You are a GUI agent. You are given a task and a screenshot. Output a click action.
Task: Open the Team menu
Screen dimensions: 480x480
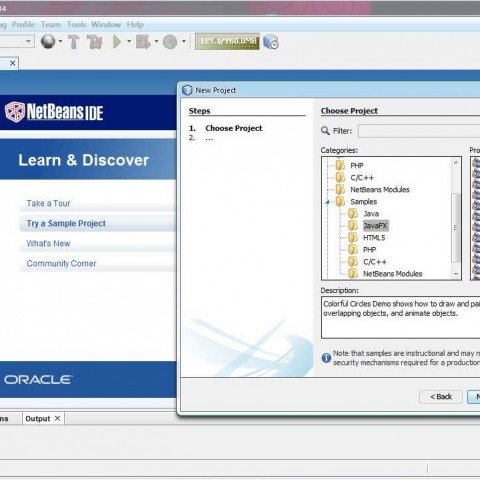[51, 25]
